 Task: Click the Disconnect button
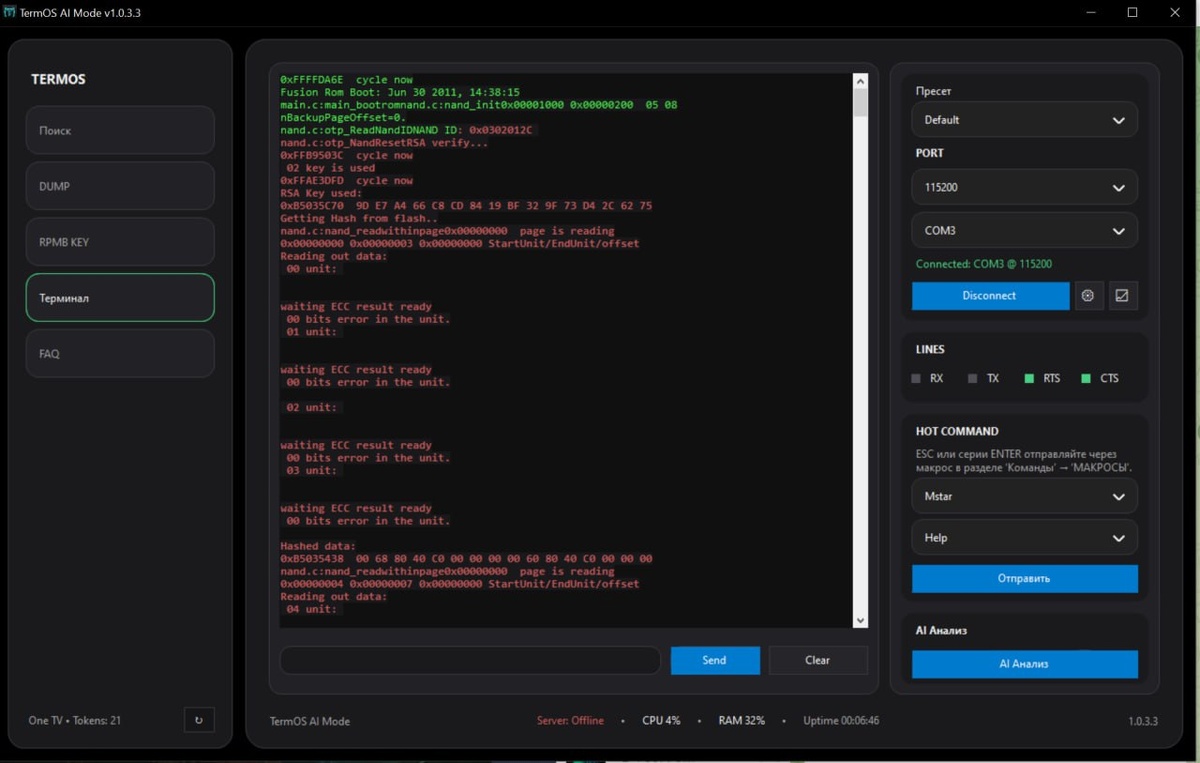(990, 296)
